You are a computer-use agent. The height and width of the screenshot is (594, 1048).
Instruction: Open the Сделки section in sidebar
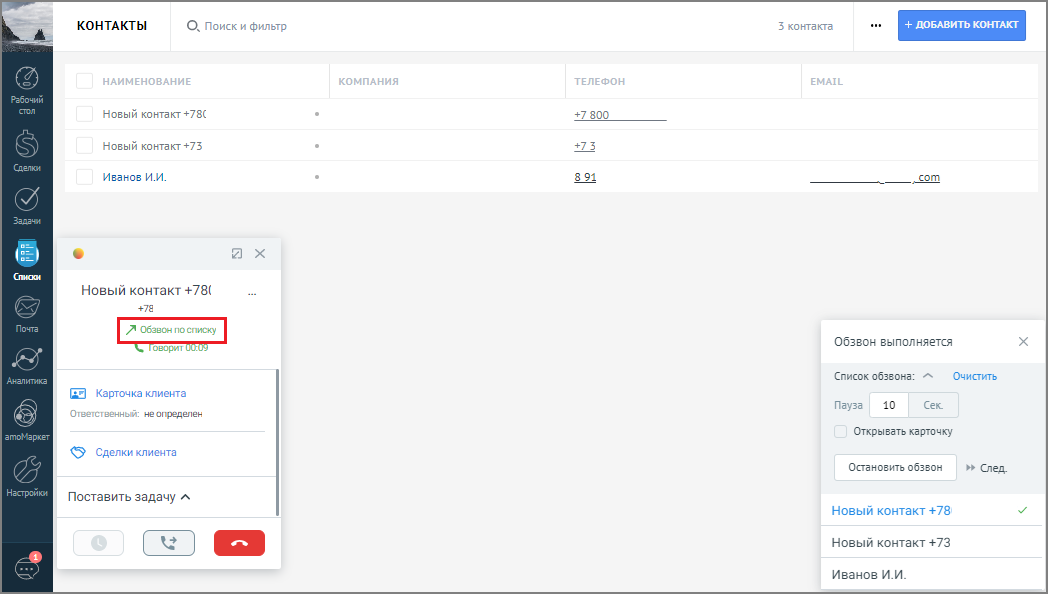coord(27,151)
